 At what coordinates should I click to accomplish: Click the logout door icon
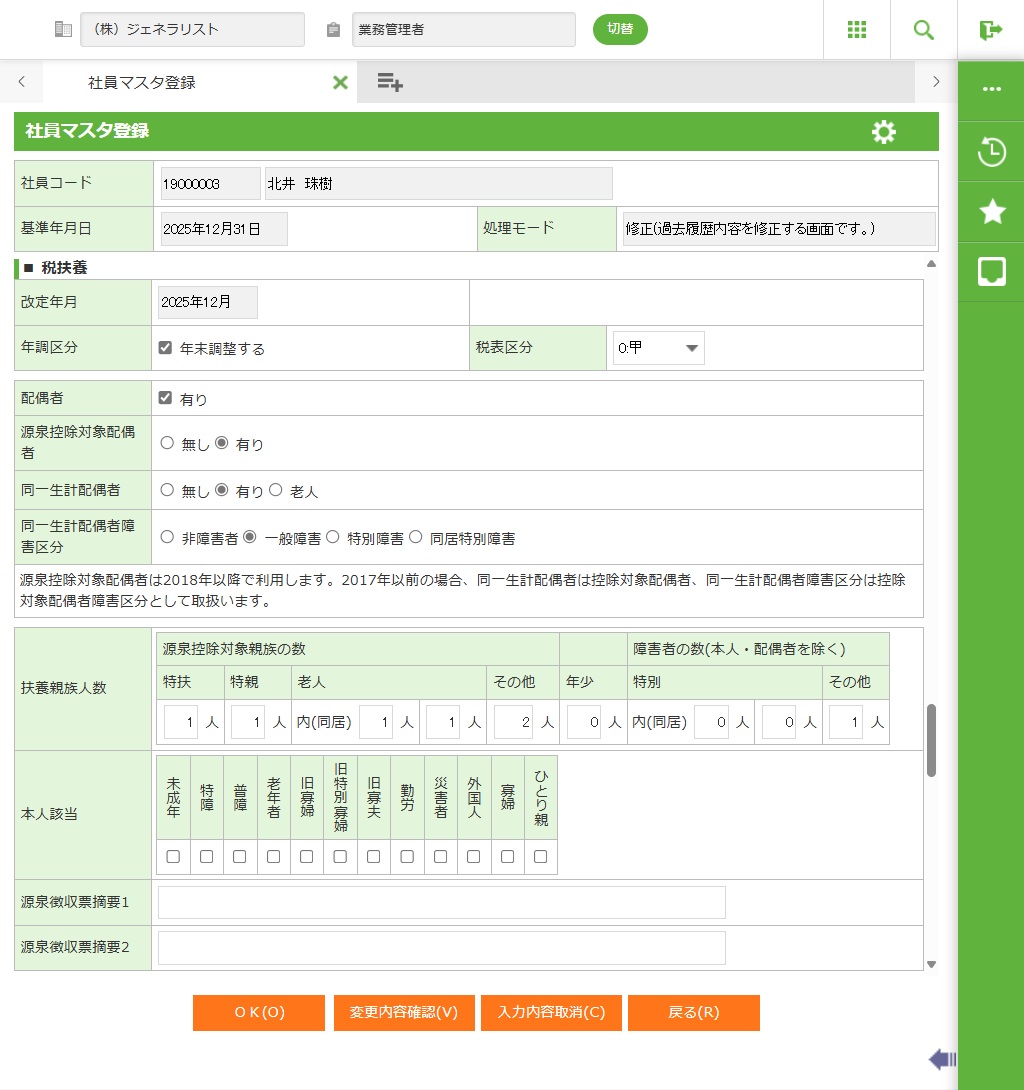(991, 30)
